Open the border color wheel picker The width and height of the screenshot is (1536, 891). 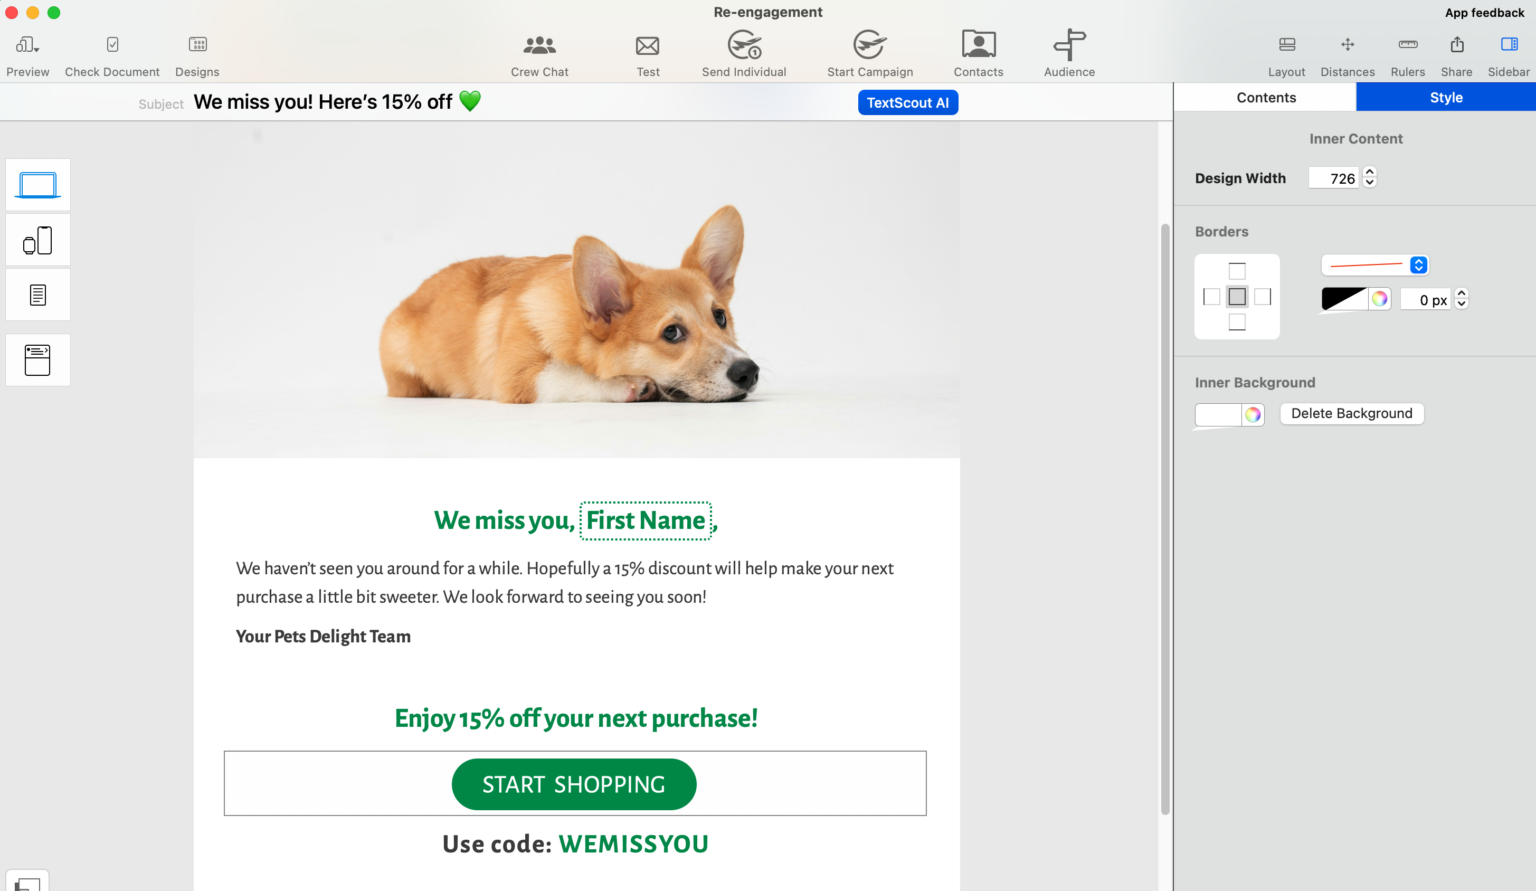1379,298
